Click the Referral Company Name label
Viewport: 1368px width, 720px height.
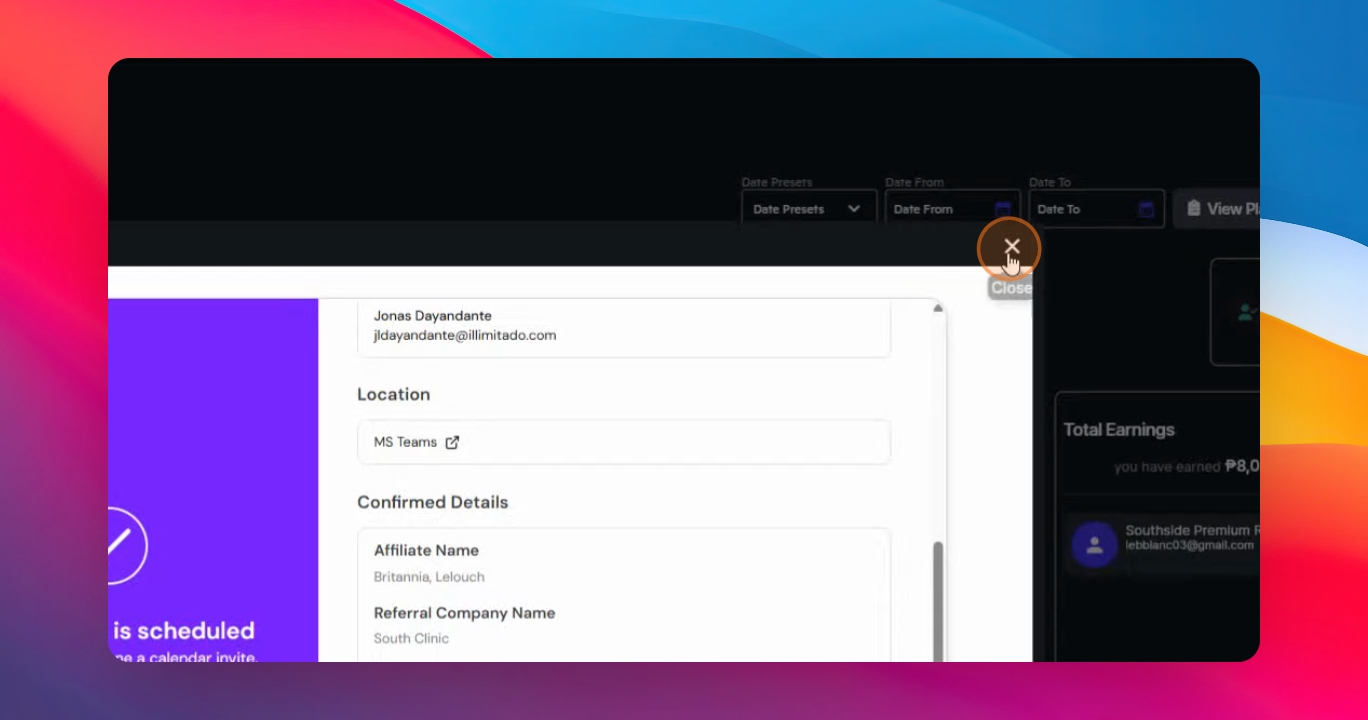(x=464, y=613)
